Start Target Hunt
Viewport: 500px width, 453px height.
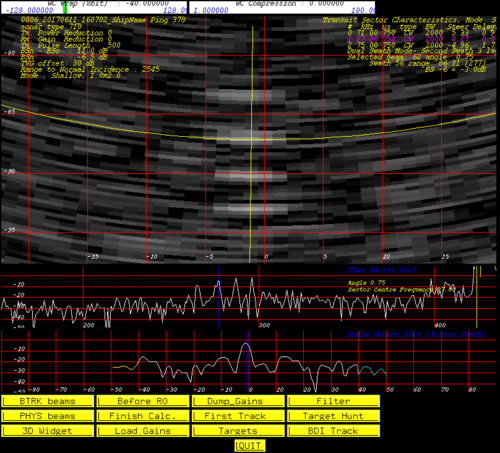pyautogui.click(x=333, y=416)
